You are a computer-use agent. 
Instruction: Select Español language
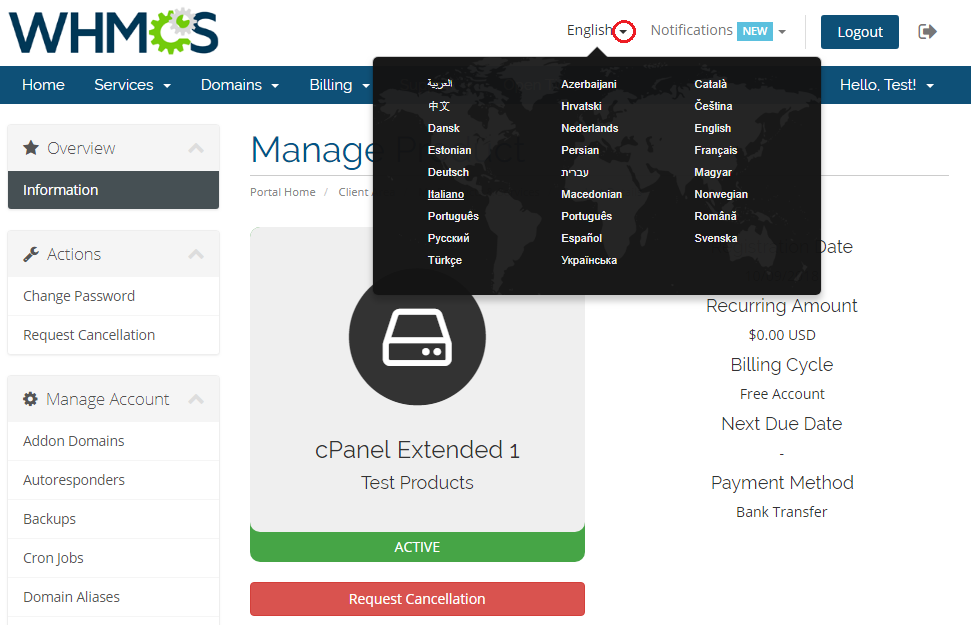581,238
